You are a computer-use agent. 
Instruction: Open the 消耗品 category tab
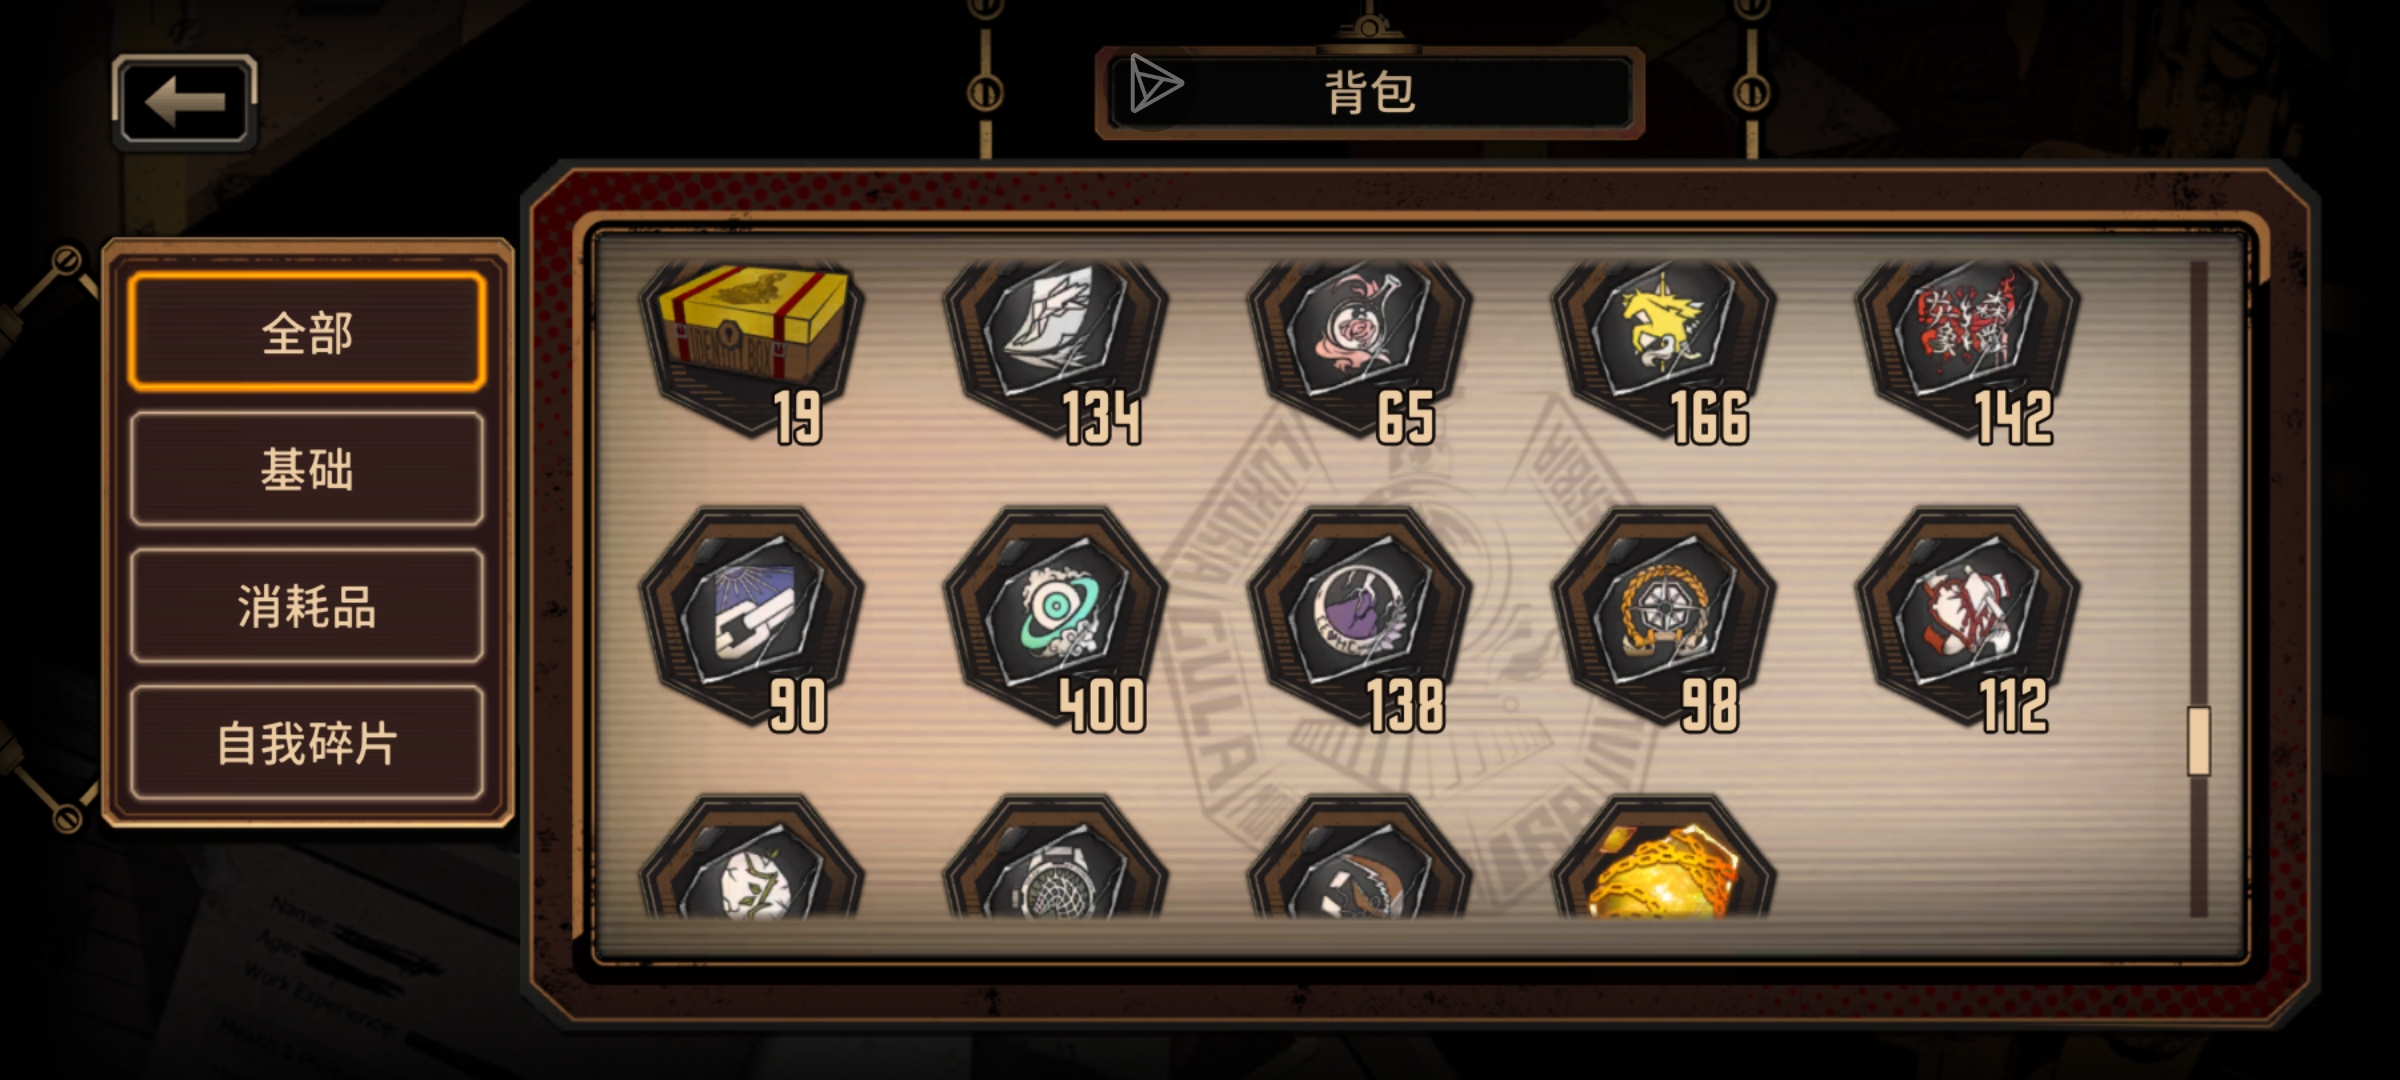coord(307,606)
